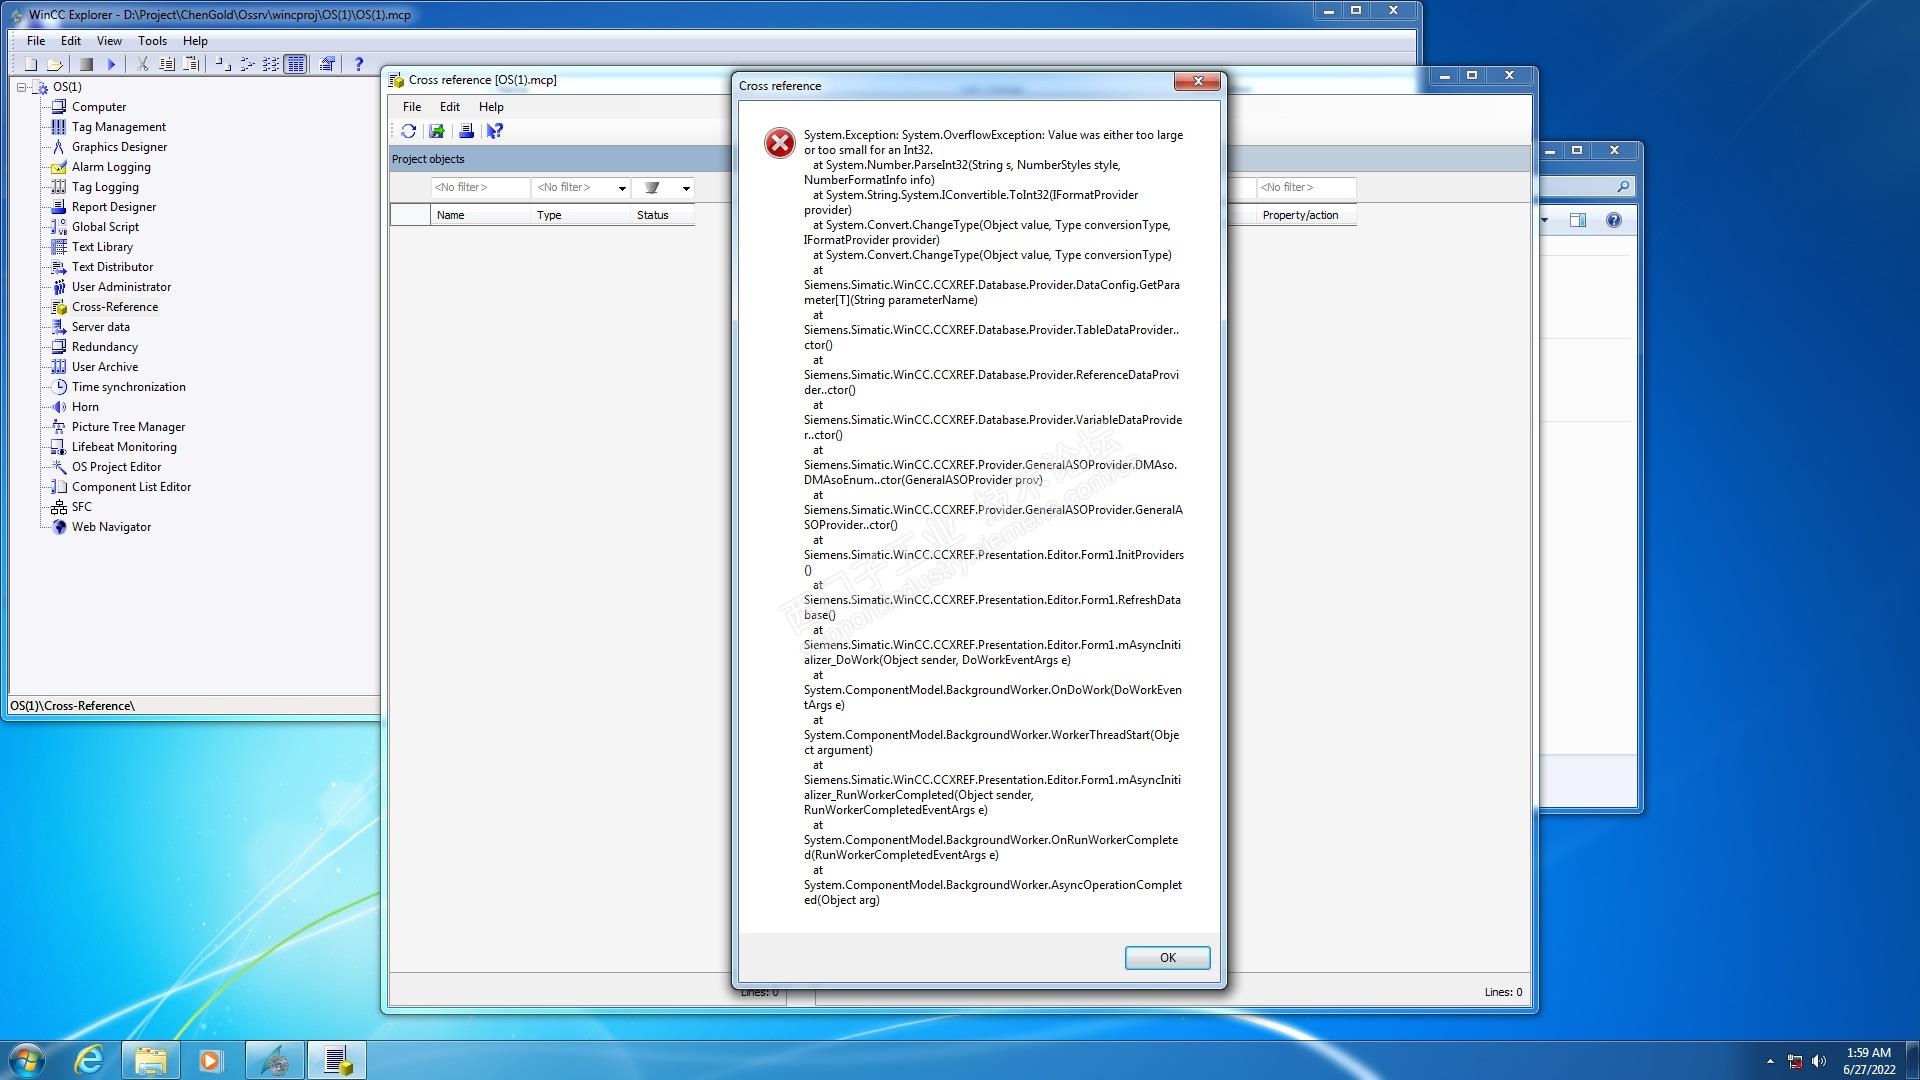The image size is (1920, 1080).
Task: Open the Type filter dropdown arrow
Action: [x=622, y=188]
